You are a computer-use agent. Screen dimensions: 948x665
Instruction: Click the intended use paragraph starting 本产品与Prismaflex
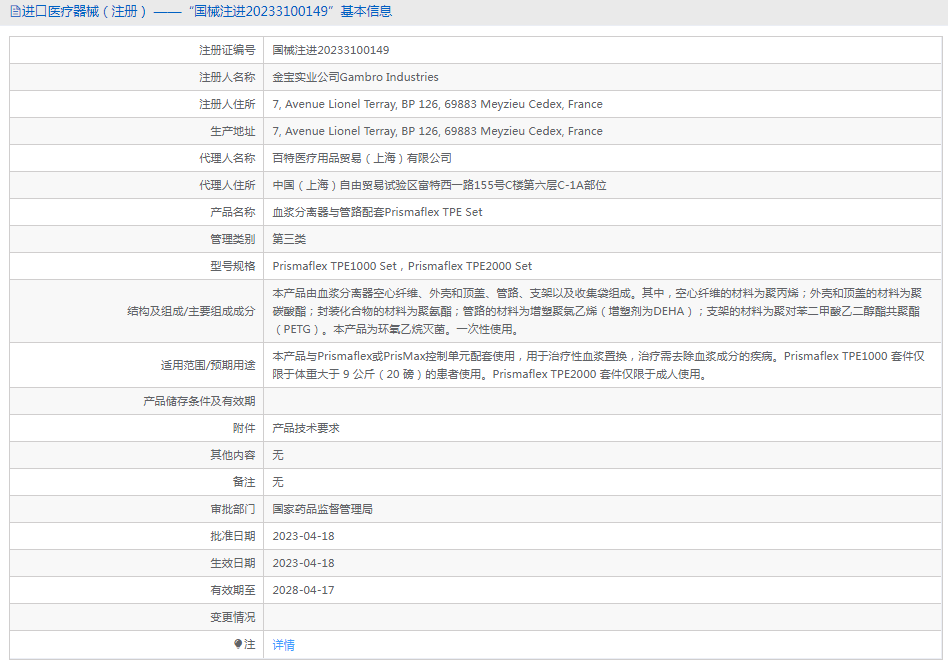(x=599, y=365)
